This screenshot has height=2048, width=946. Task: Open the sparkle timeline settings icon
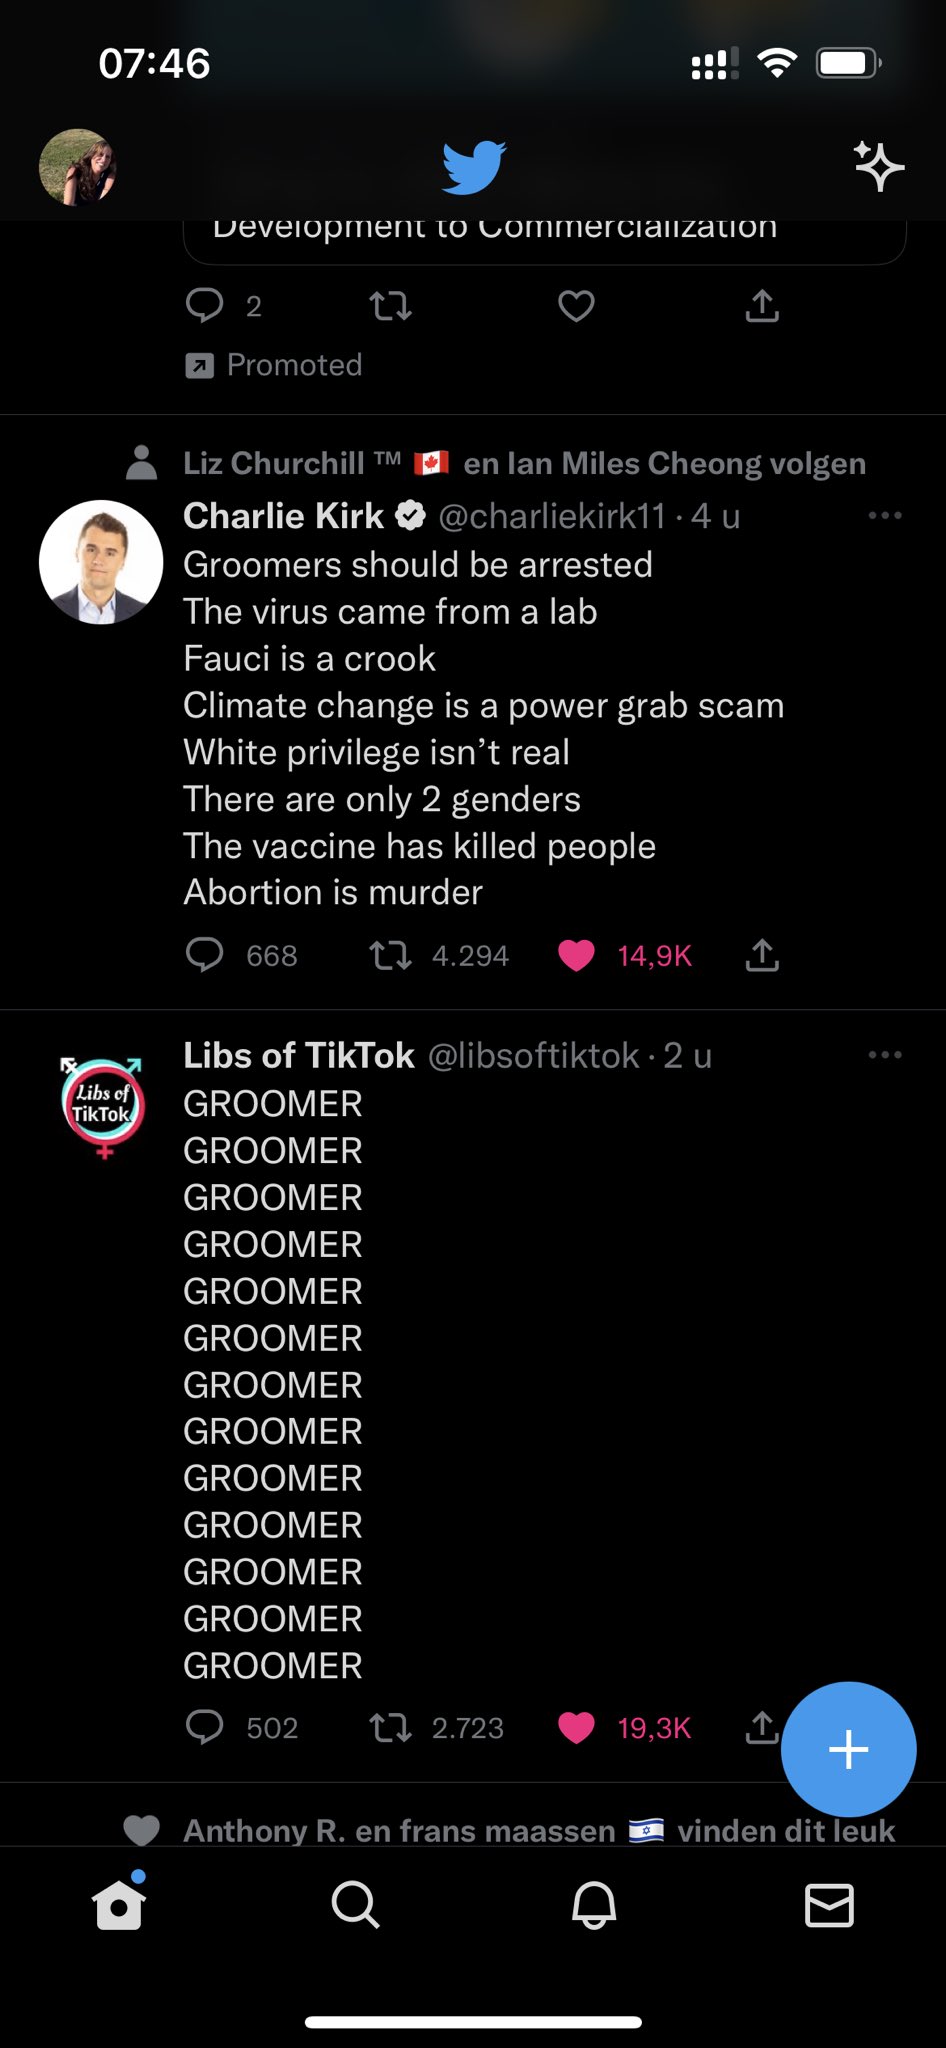click(878, 166)
